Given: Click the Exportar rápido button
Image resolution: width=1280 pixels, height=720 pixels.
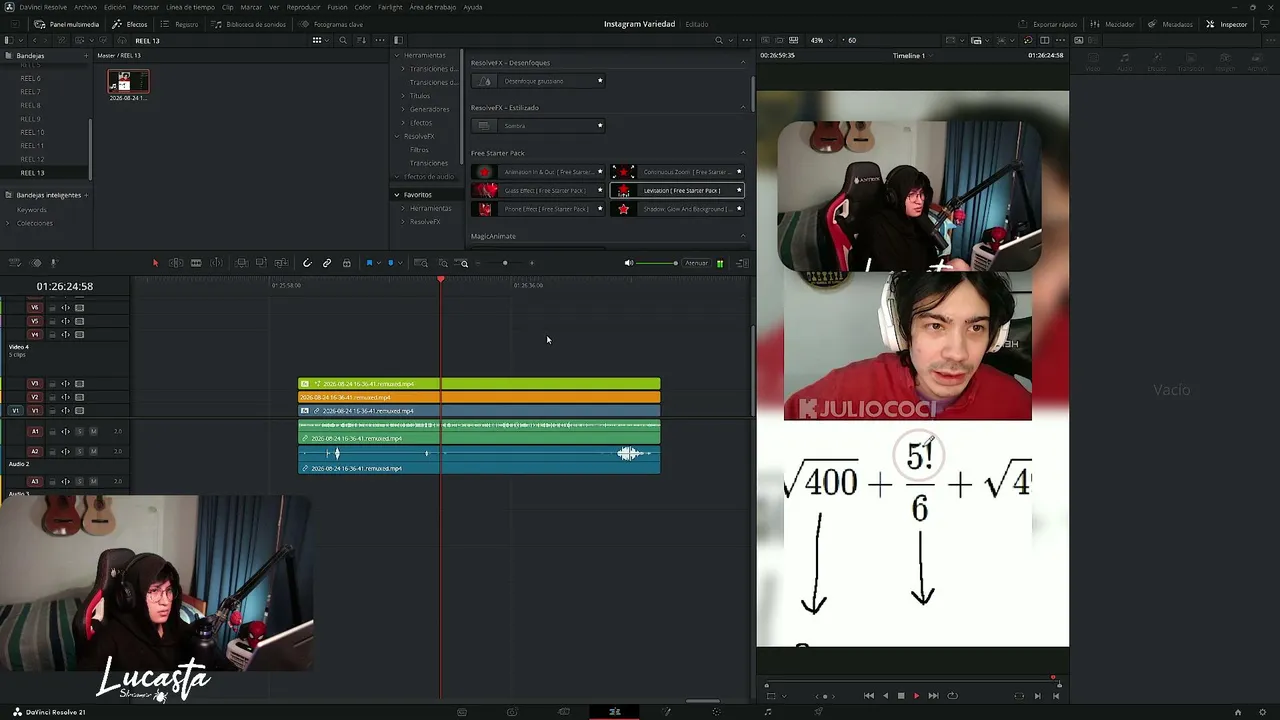Looking at the screenshot, I should coord(1048,24).
